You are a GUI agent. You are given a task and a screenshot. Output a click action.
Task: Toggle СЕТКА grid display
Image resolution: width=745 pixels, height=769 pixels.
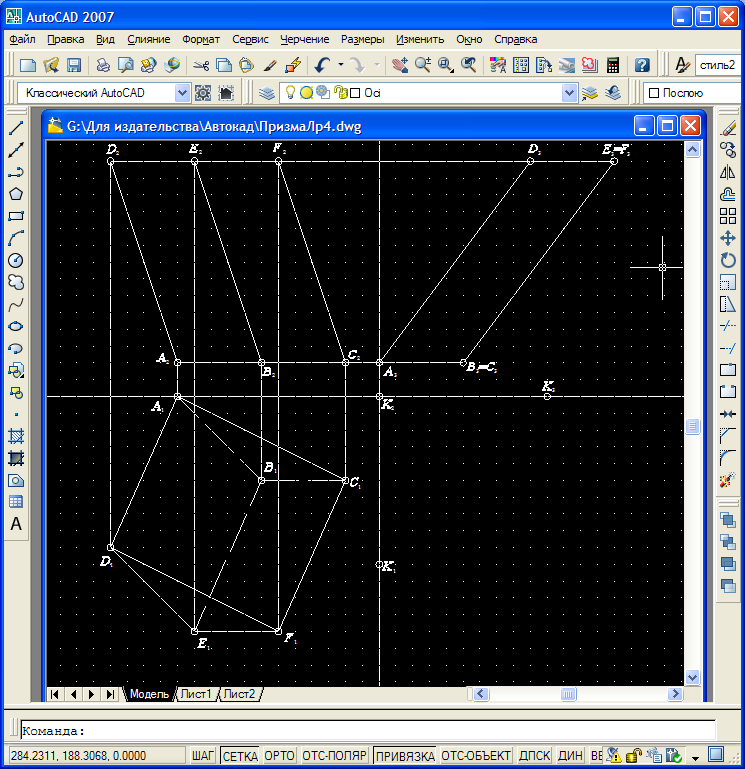240,755
